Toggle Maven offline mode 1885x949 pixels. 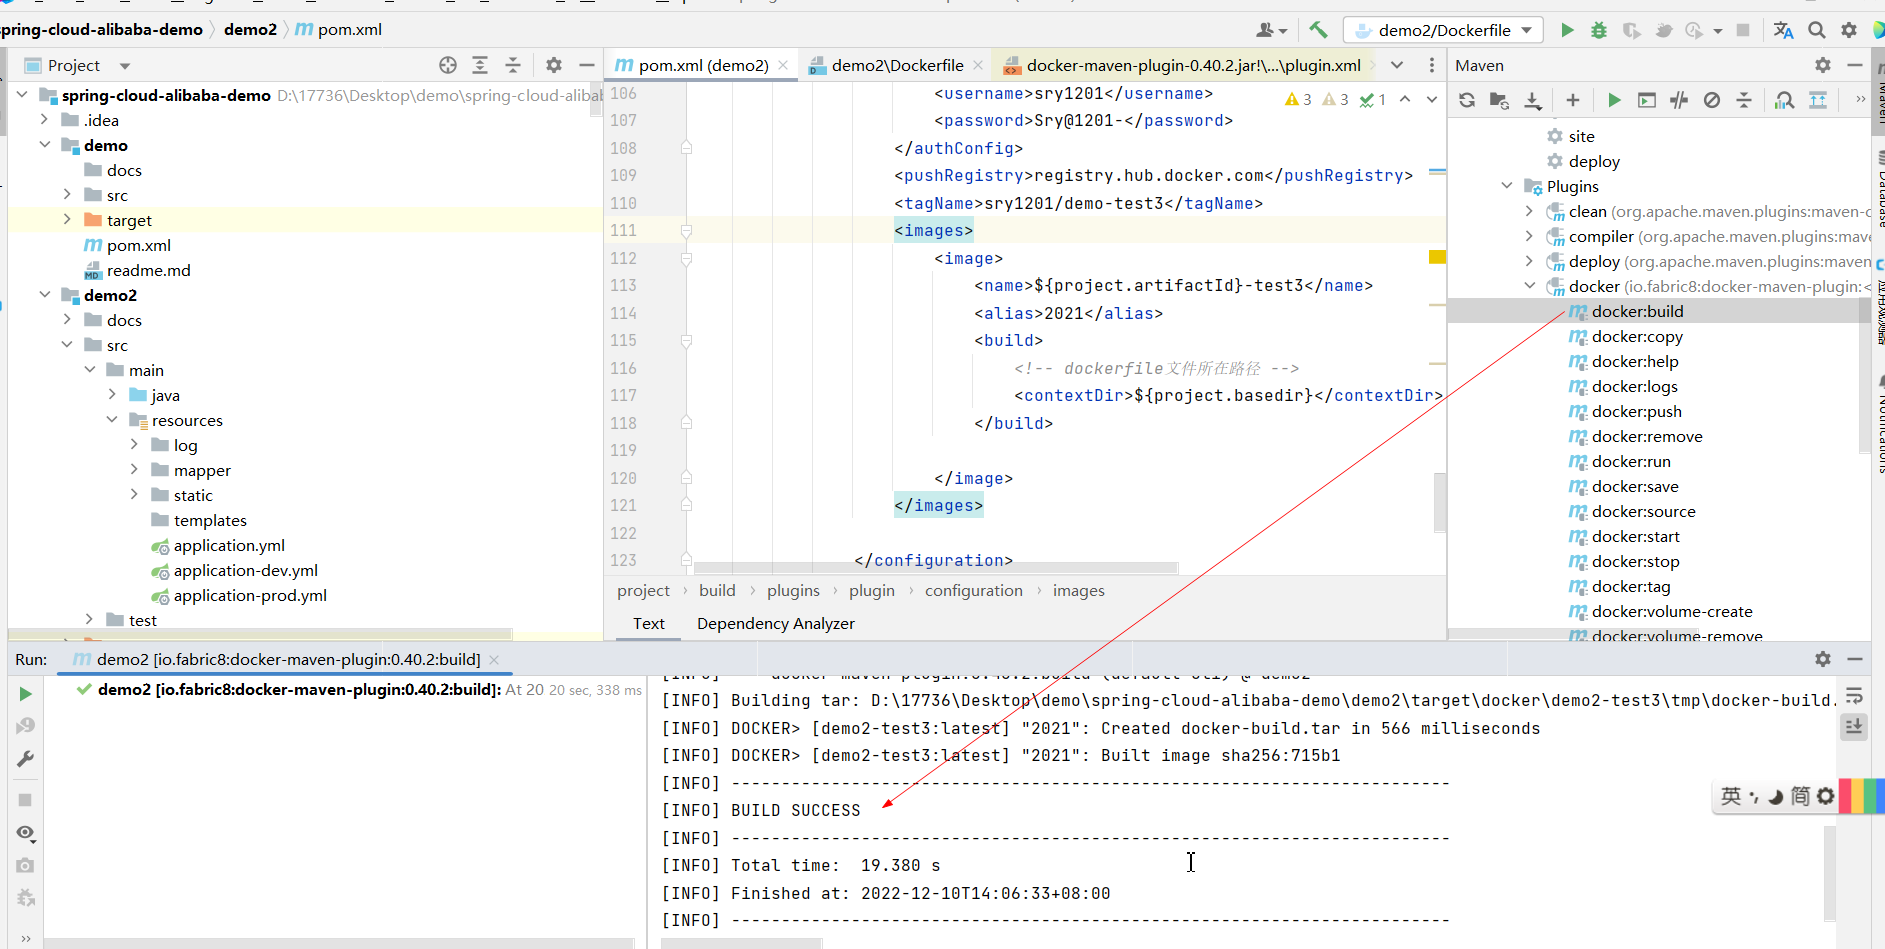(x=1679, y=100)
